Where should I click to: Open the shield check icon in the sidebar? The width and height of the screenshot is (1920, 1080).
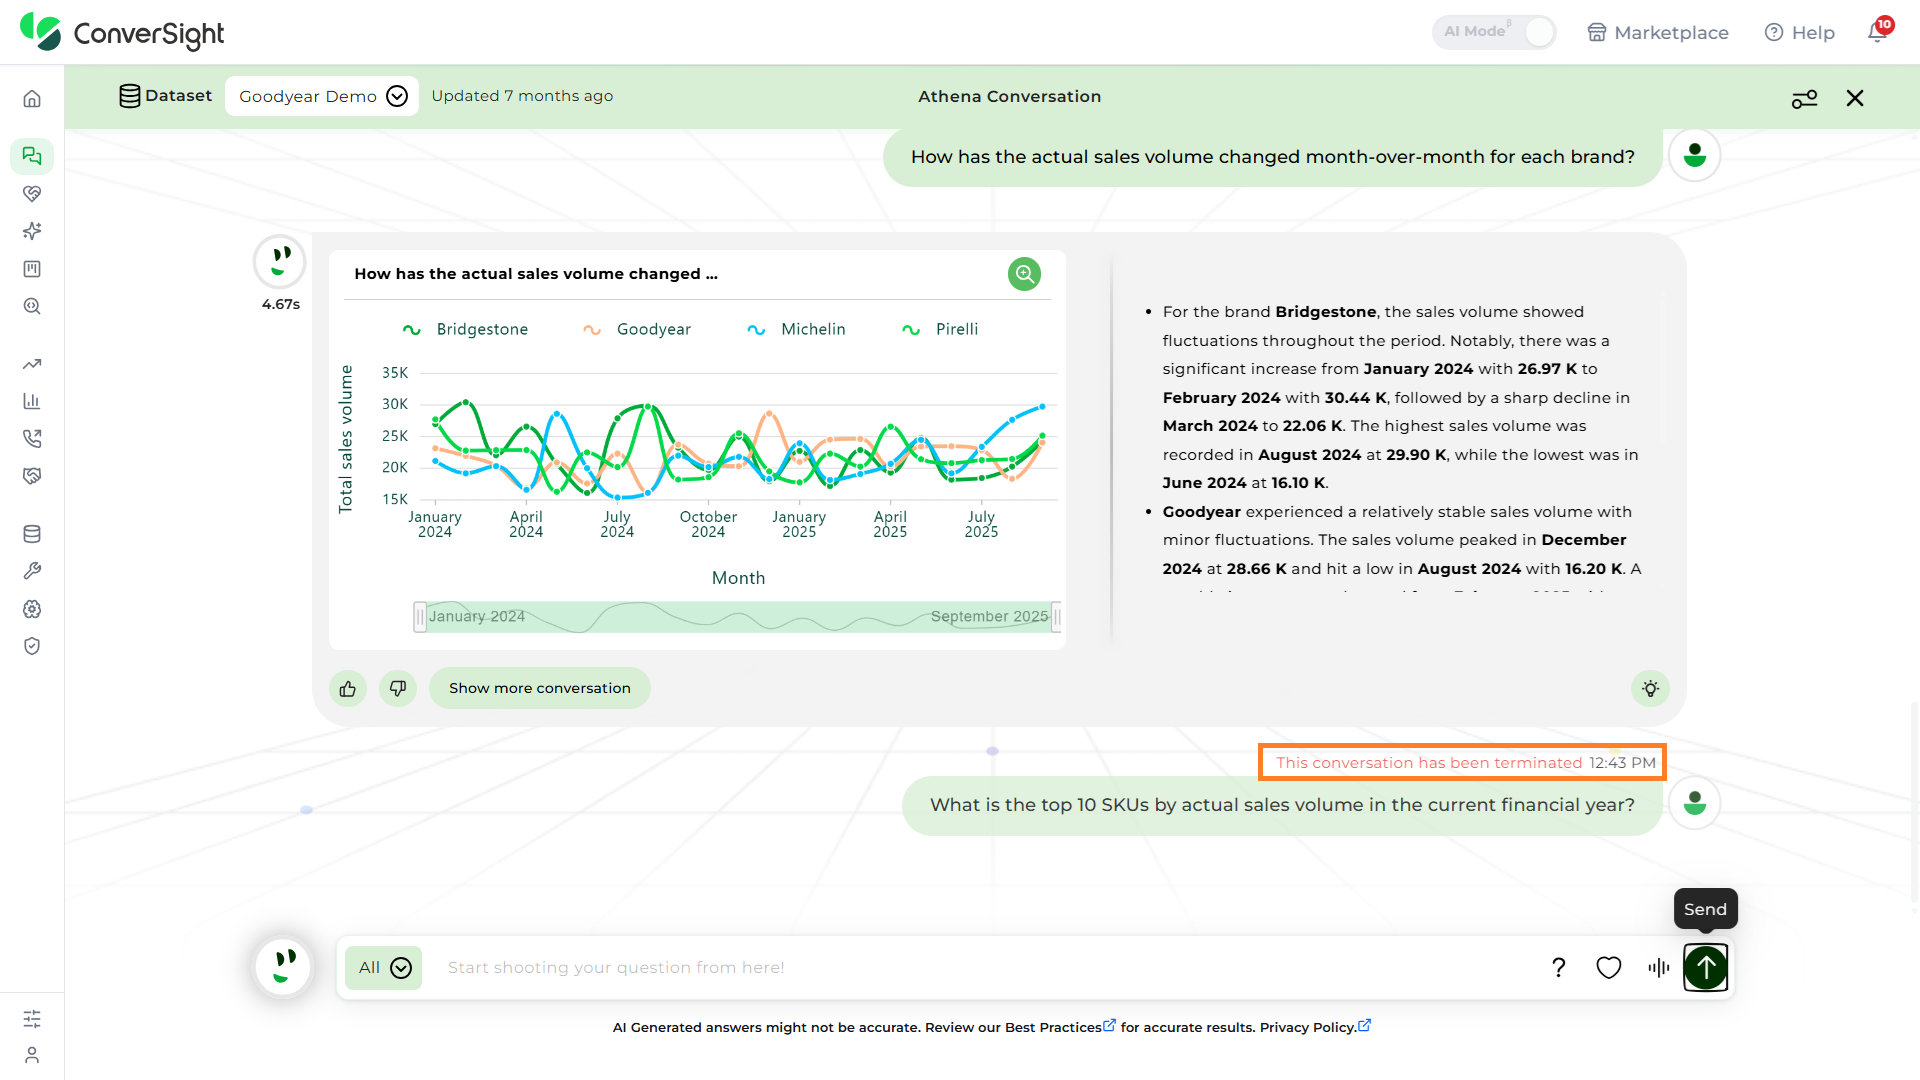(32, 646)
